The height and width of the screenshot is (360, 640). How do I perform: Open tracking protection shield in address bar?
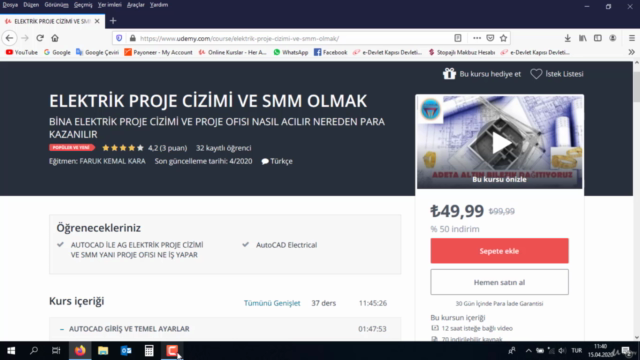pyautogui.click(x=119, y=38)
